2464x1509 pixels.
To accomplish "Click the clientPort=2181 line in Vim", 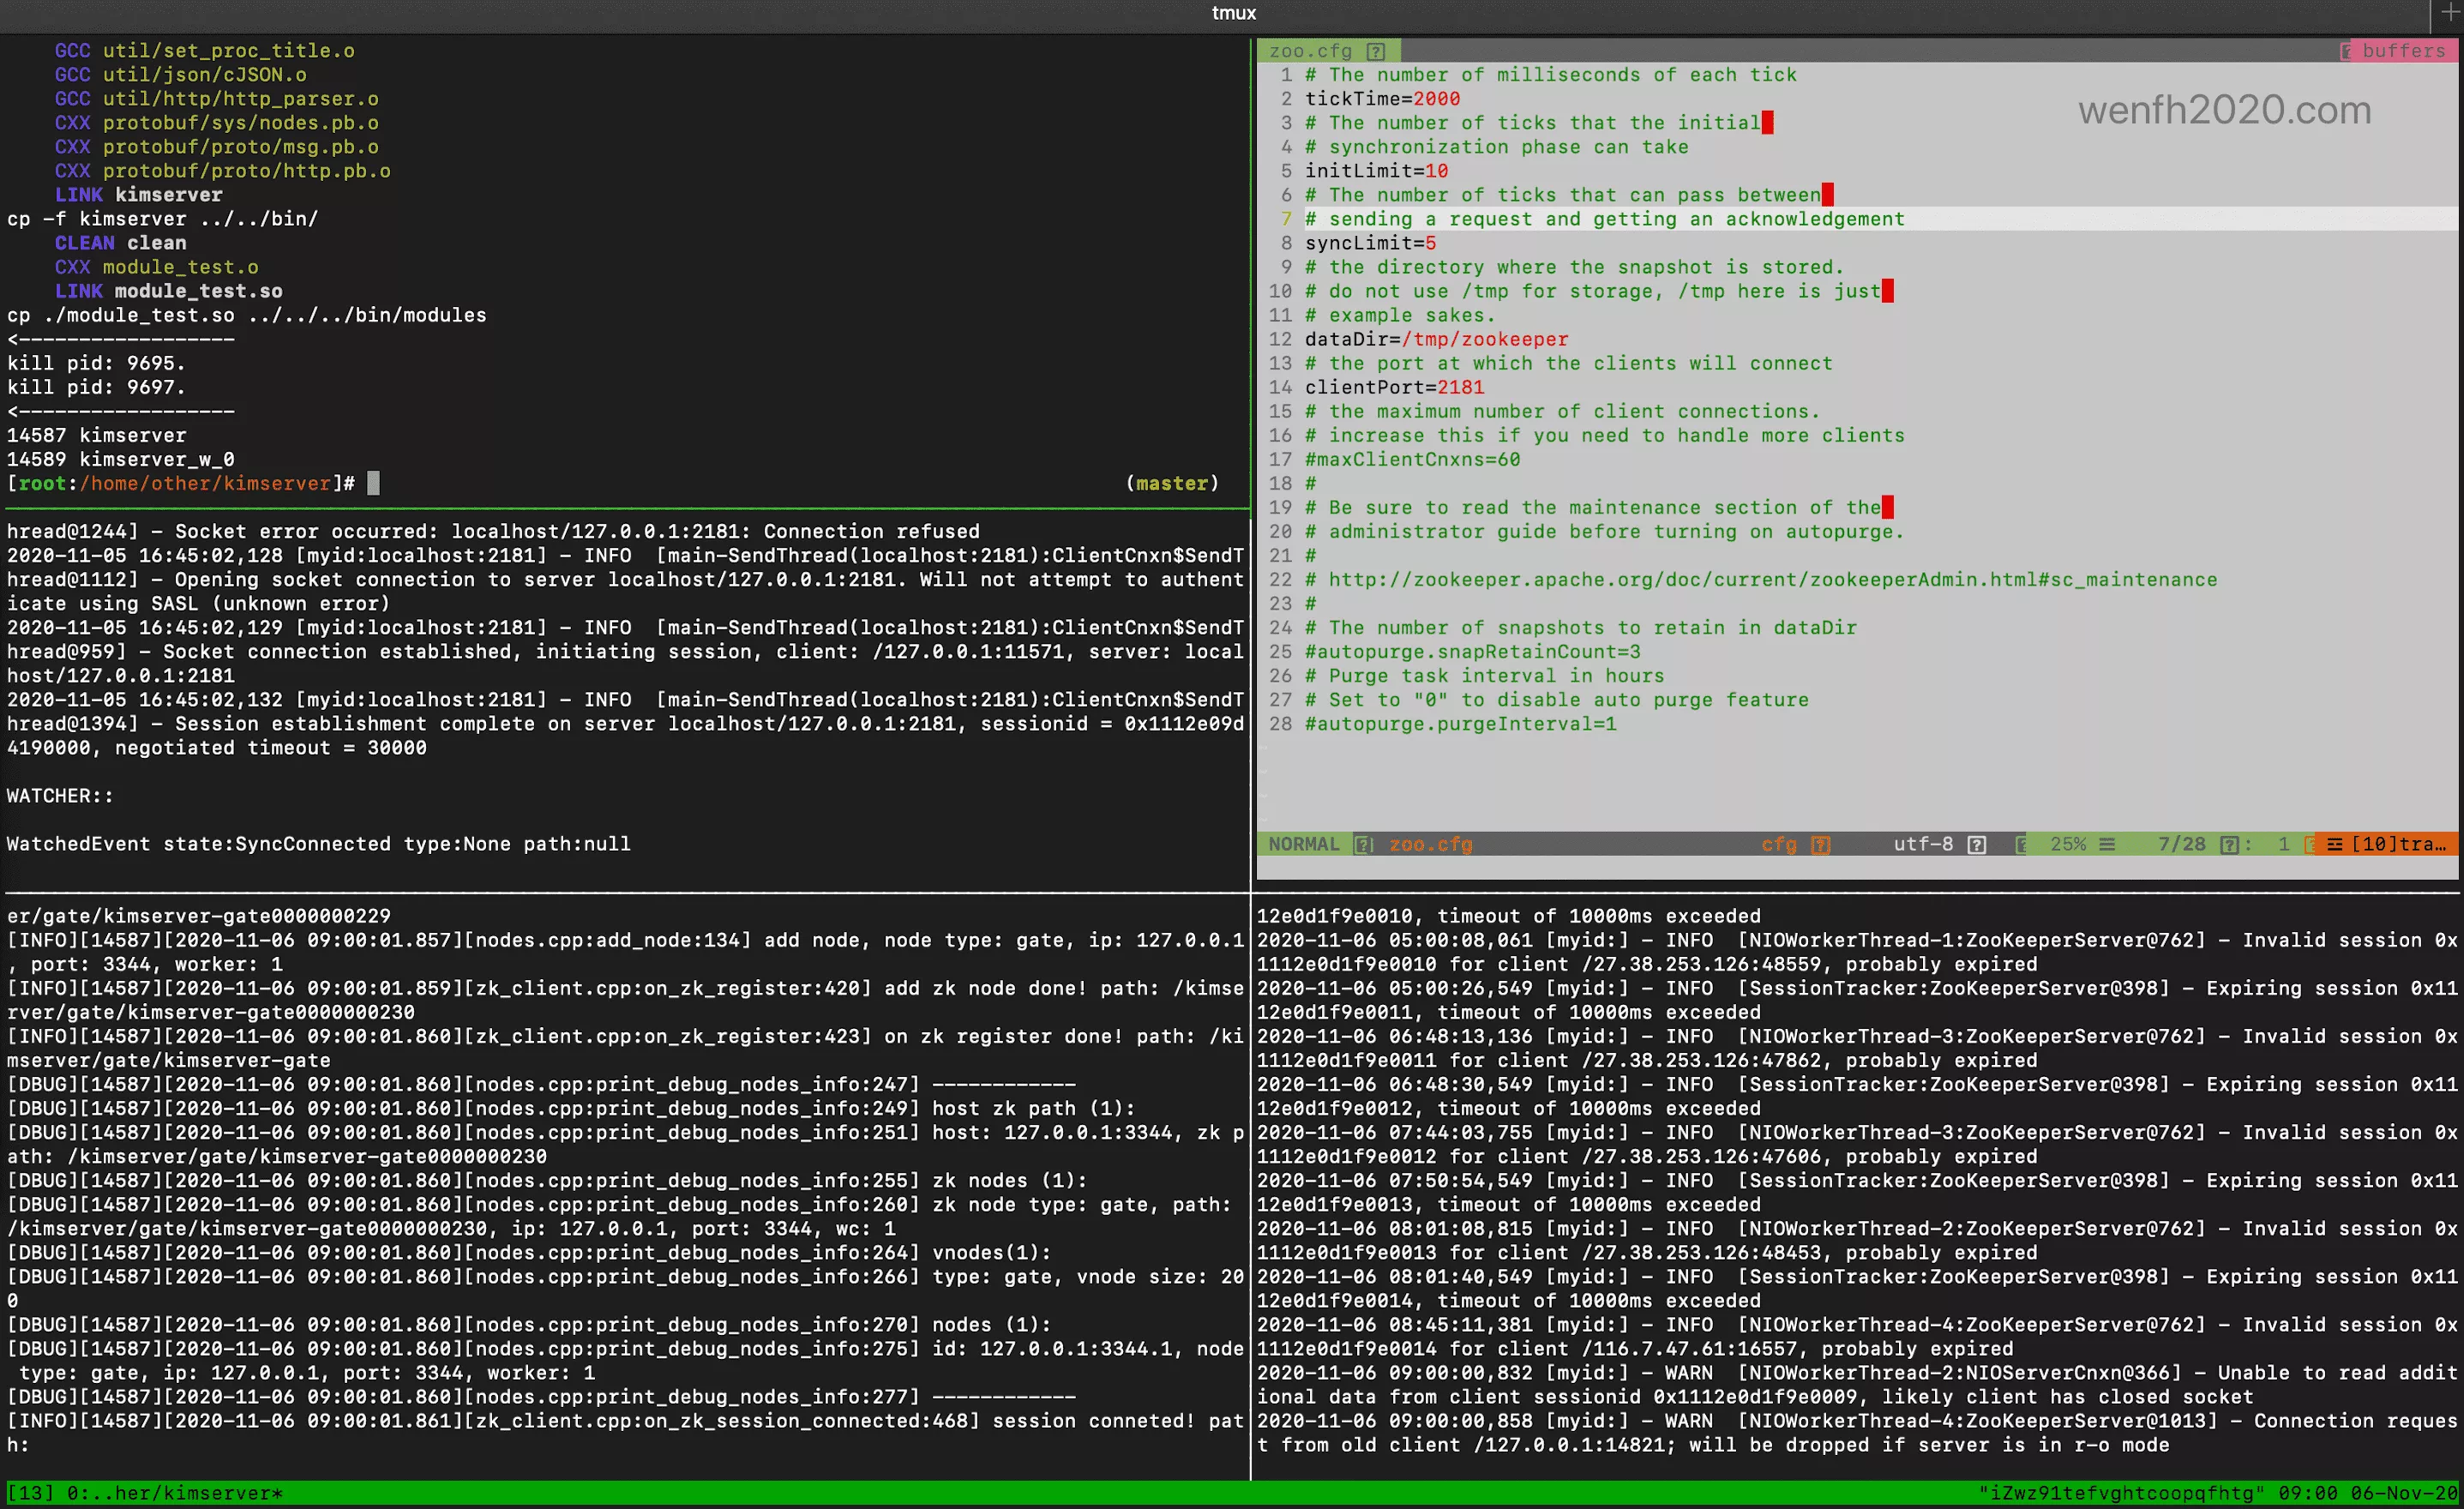I will pos(1394,388).
